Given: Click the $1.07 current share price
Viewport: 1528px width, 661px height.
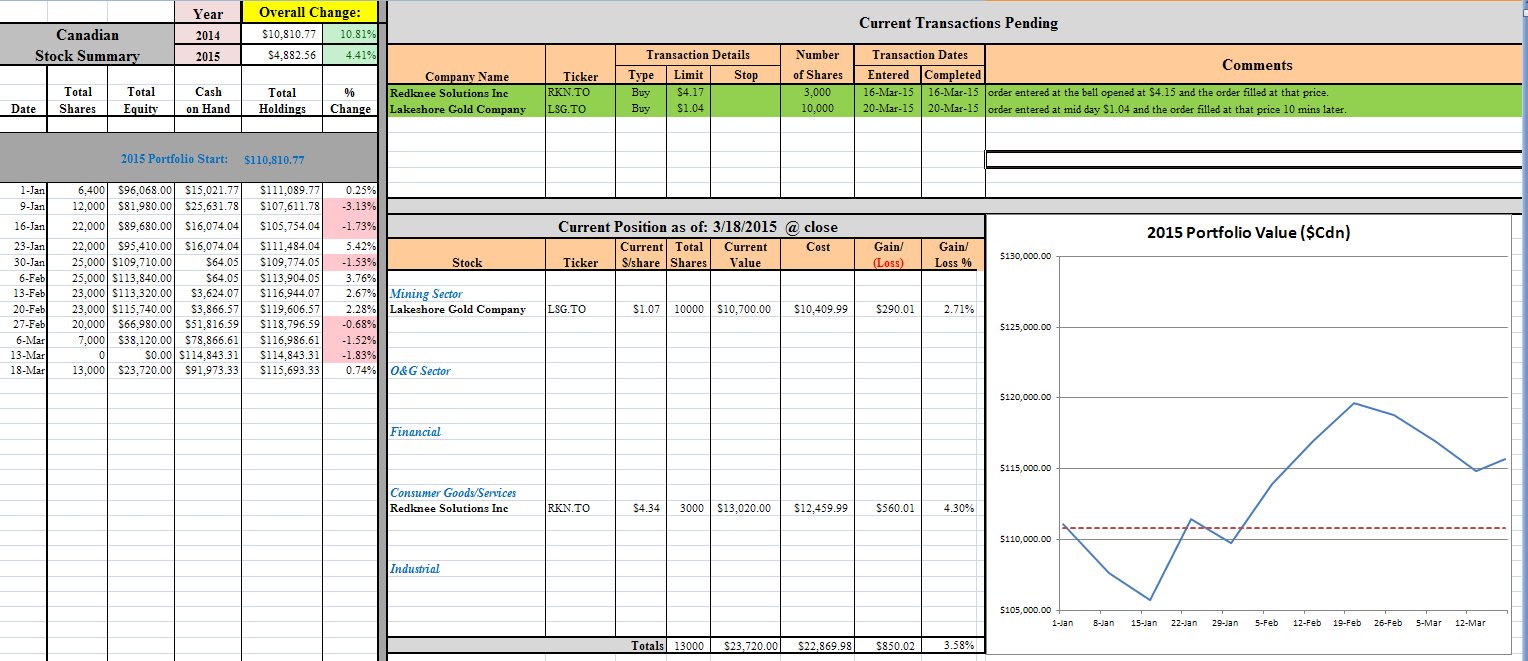Looking at the screenshot, I should click(643, 310).
